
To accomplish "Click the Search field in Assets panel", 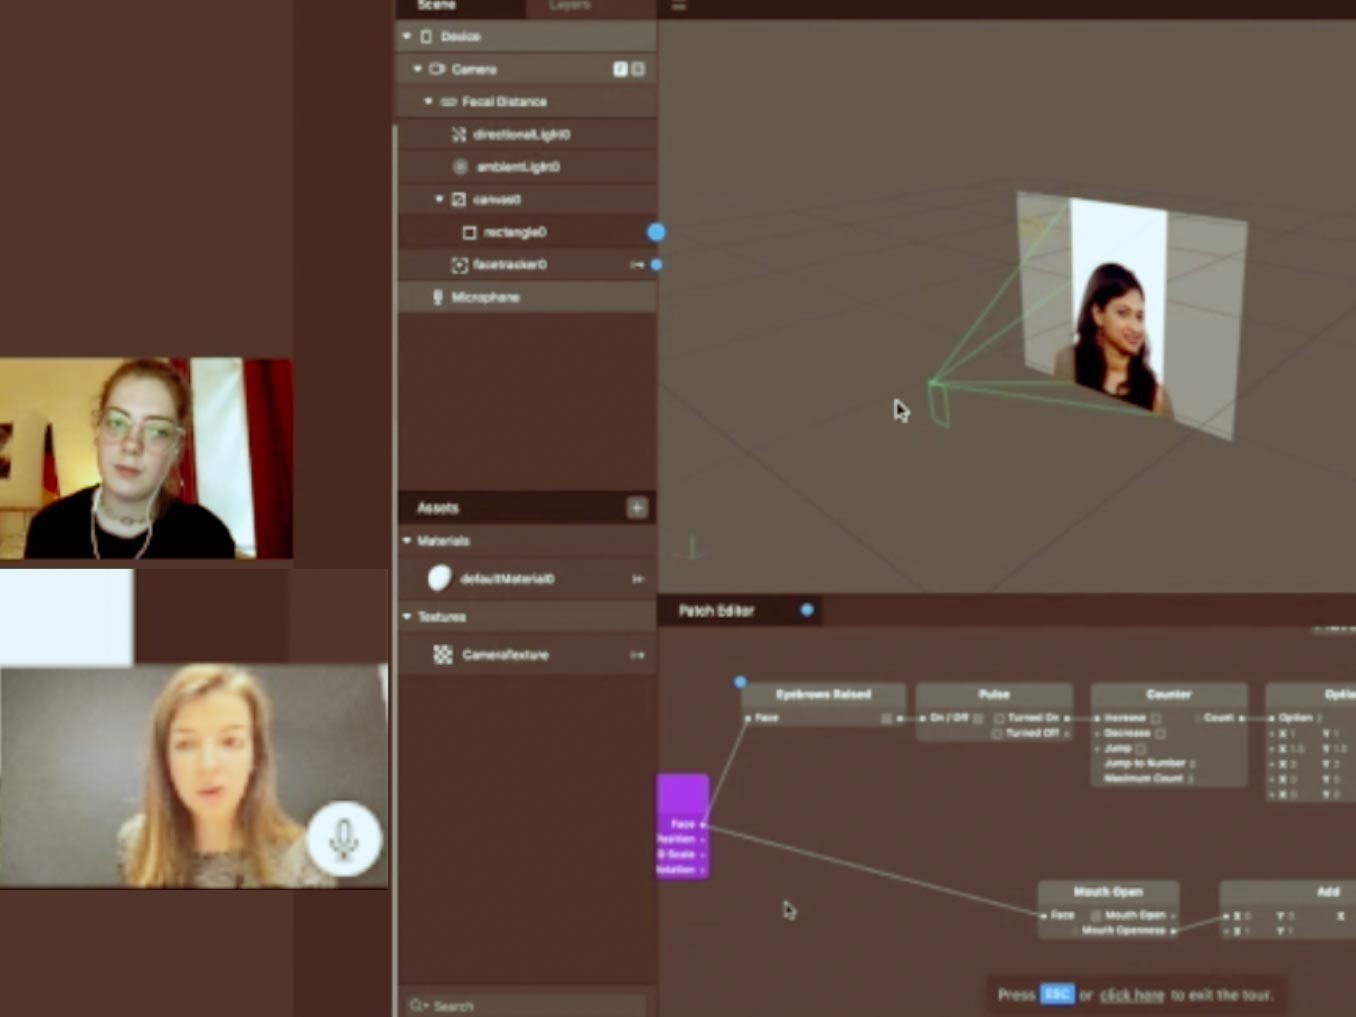I will pos(525,1005).
